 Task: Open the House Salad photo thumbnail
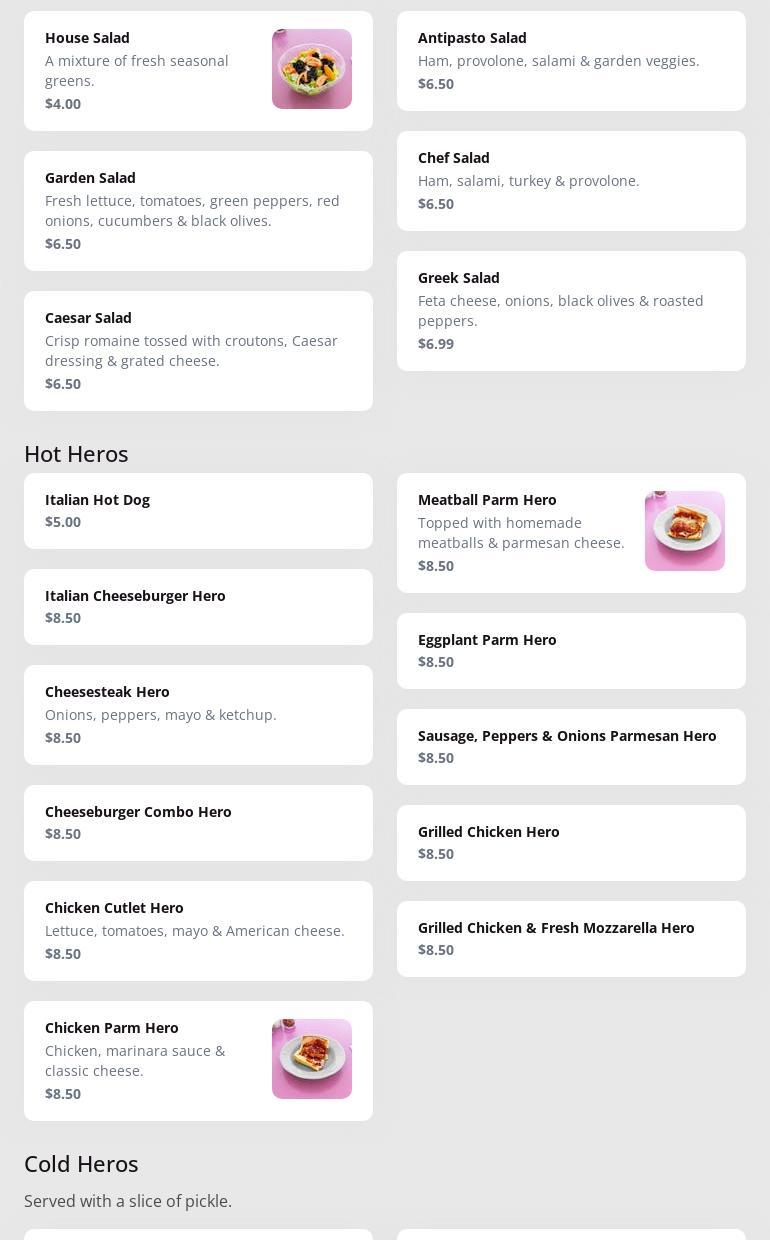pyautogui.click(x=311, y=69)
